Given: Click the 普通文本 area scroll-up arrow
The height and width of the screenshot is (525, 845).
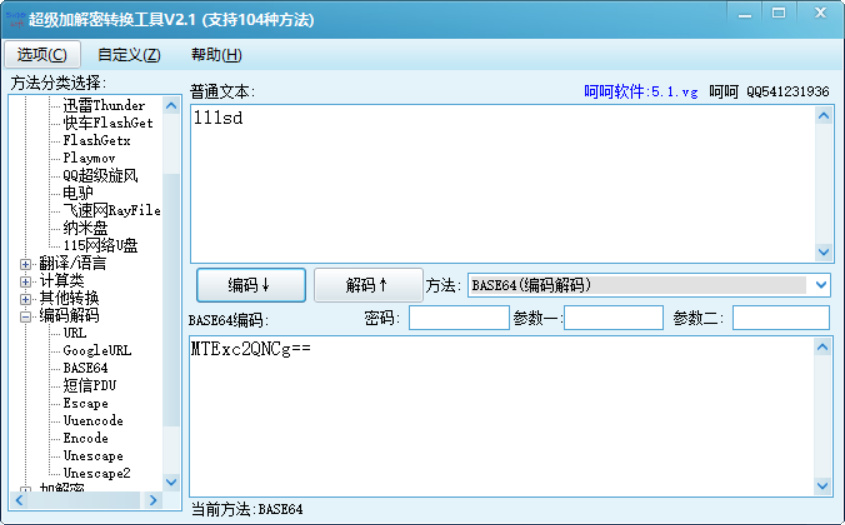Looking at the screenshot, I should click(x=823, y=115).
